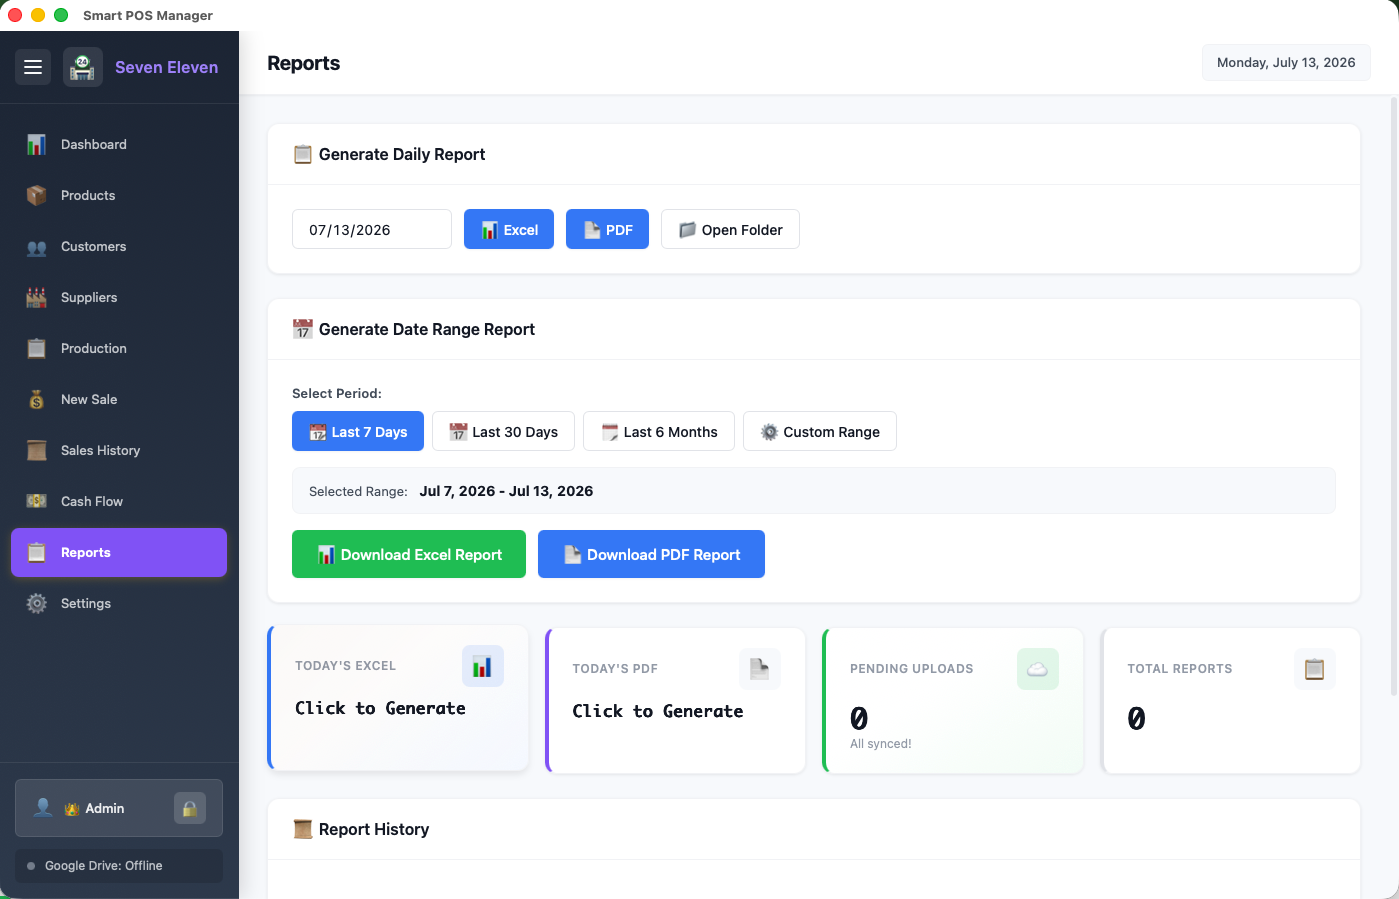Click the Seven Eleven store name
This screenshot has height=899, width=1399.
pyautogui.click(x=167, y=67)
